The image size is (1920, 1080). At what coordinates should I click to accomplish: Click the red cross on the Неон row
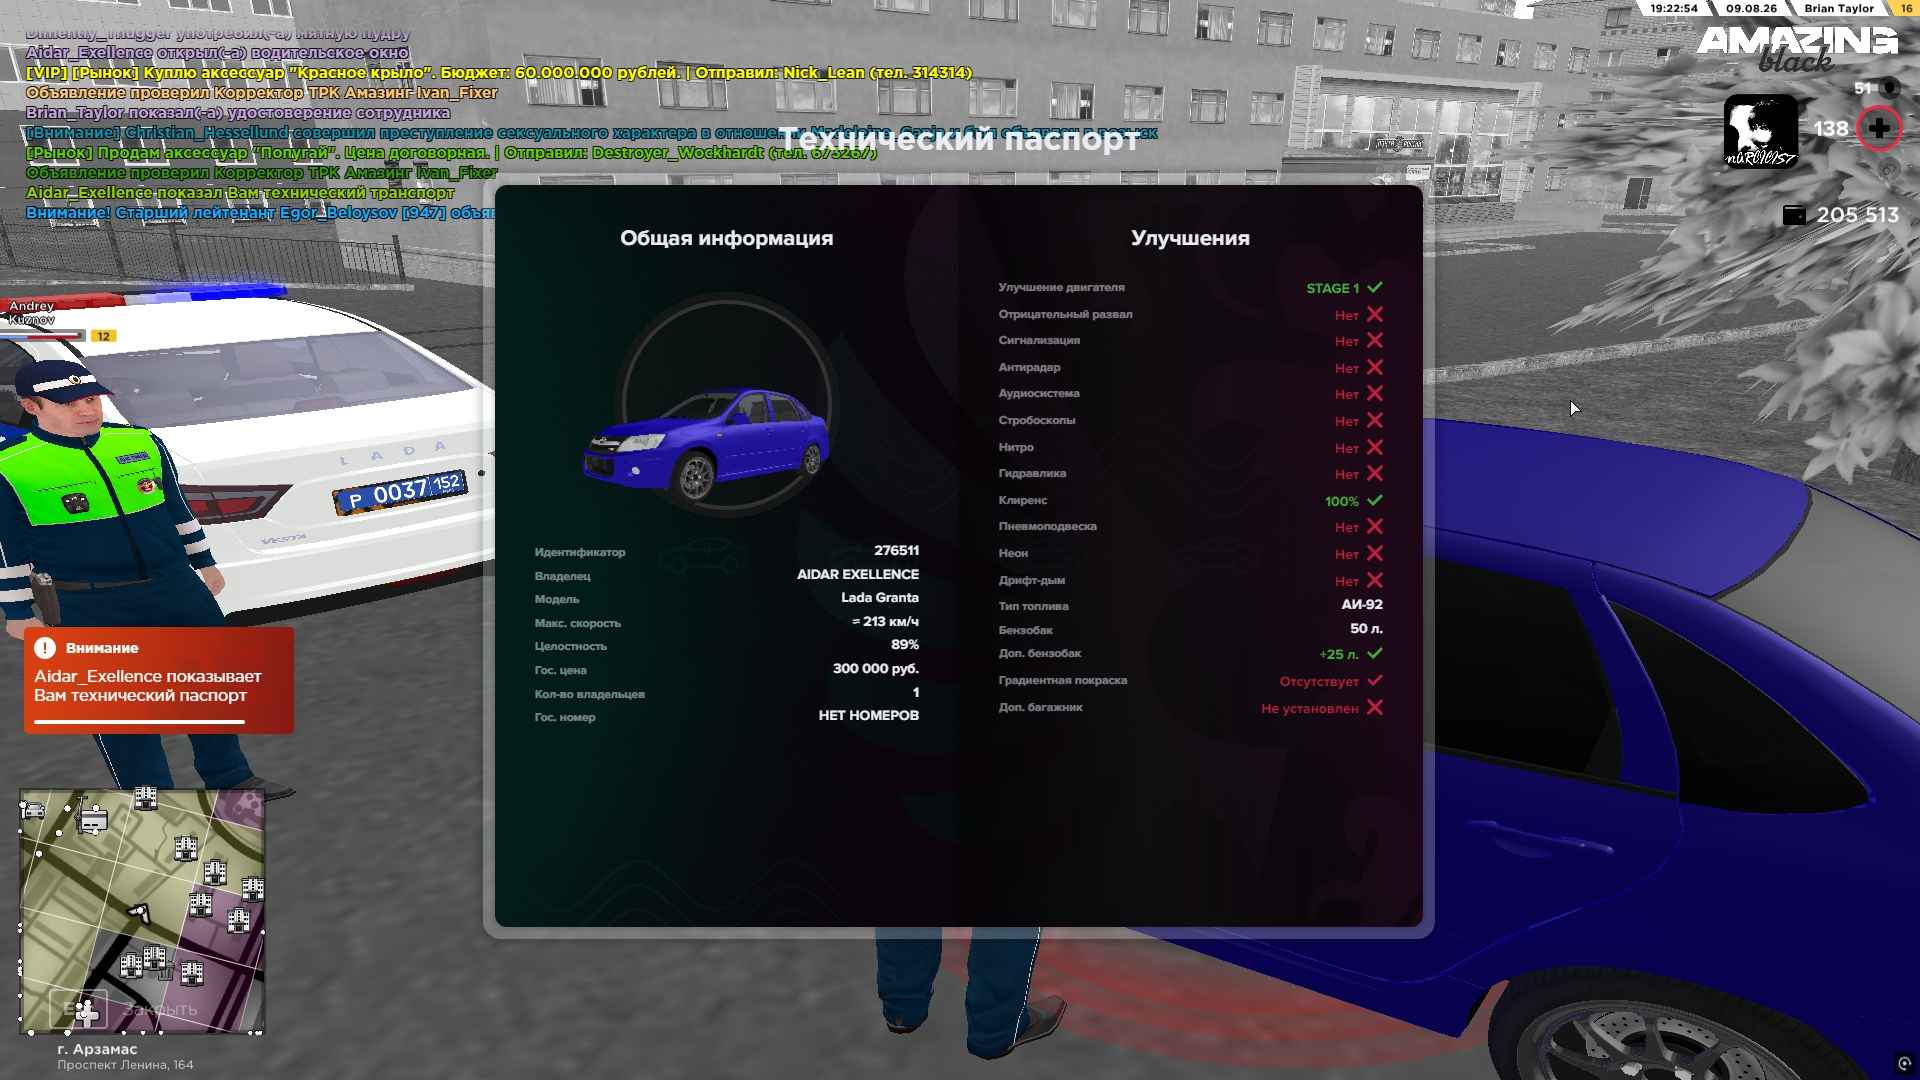[1375, 554]
